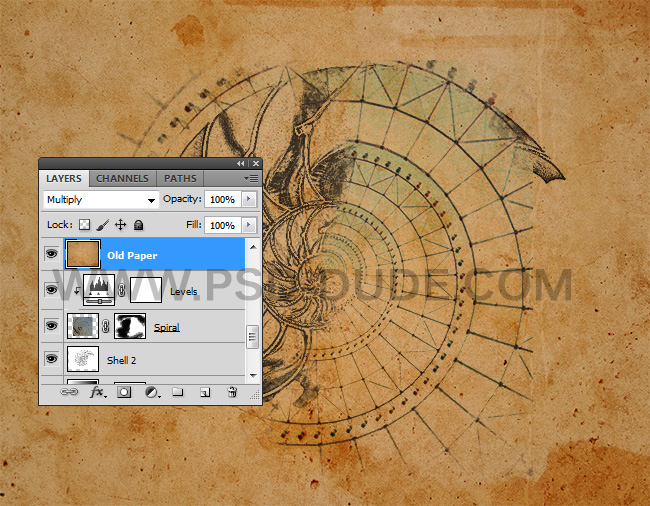
Task: Click the link layers icon
Action: [71, 393]
